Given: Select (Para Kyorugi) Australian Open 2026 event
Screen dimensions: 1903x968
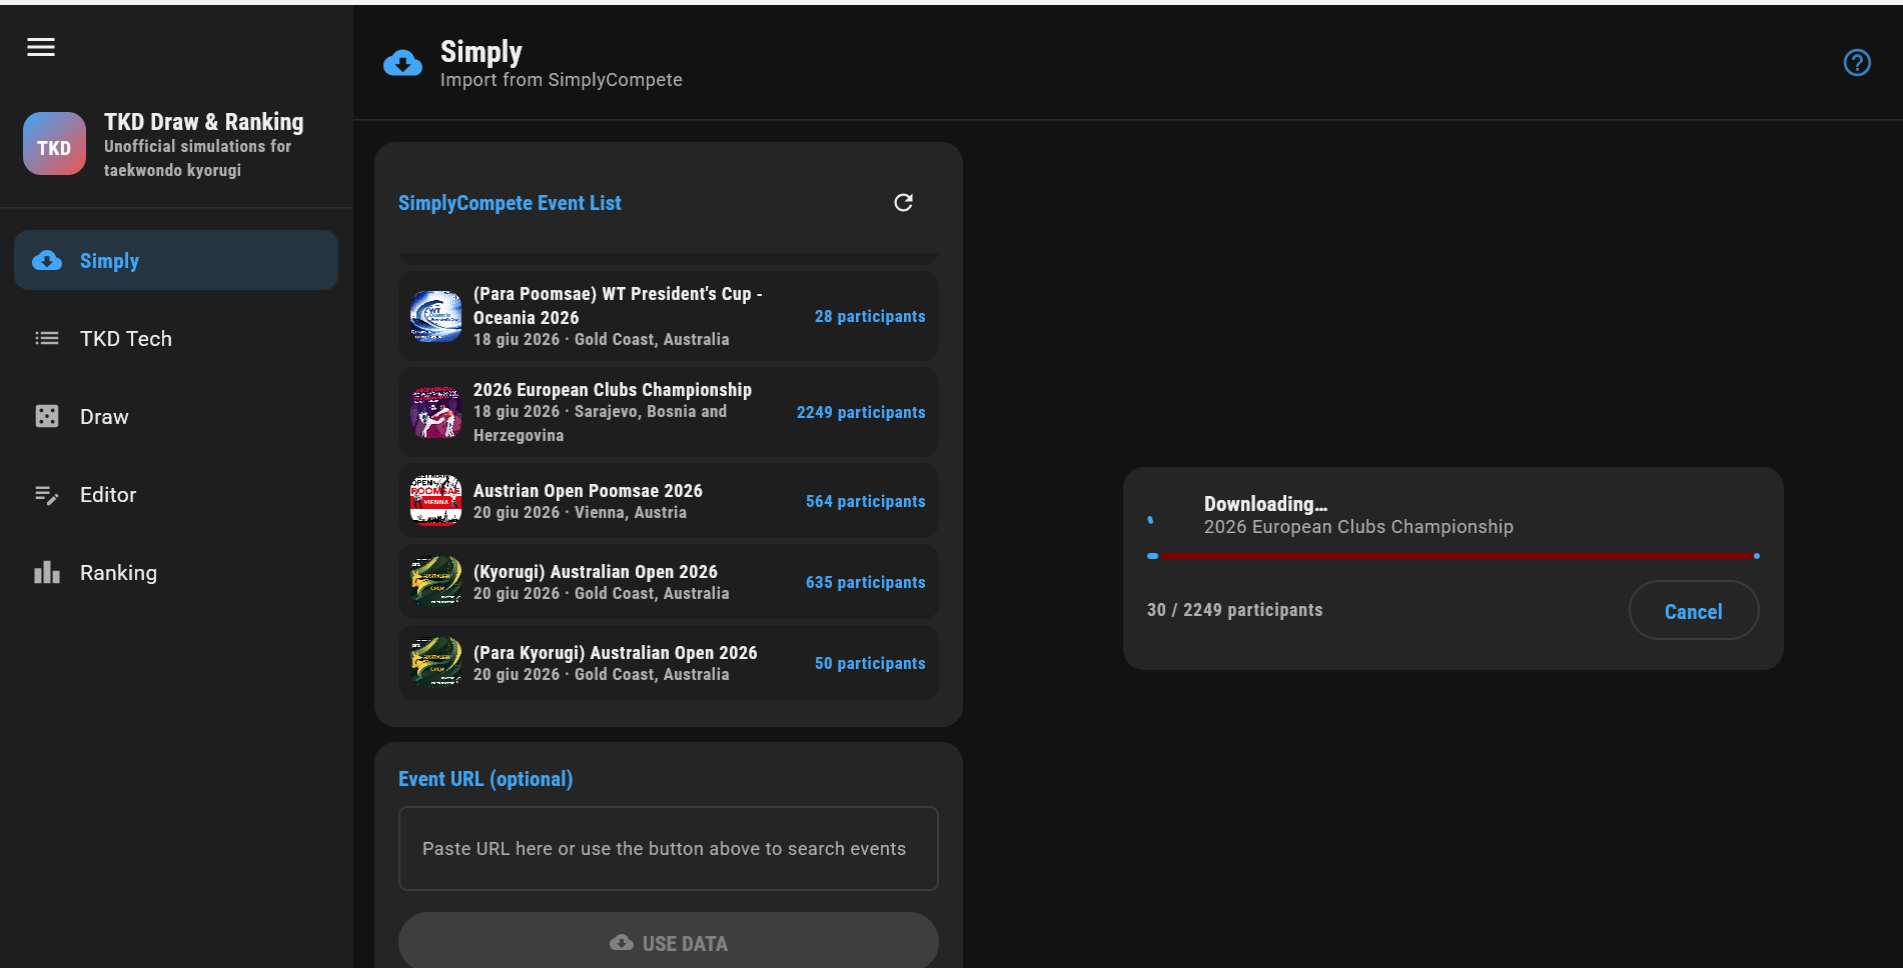Looking at the screenshot, I should point(668,663).
